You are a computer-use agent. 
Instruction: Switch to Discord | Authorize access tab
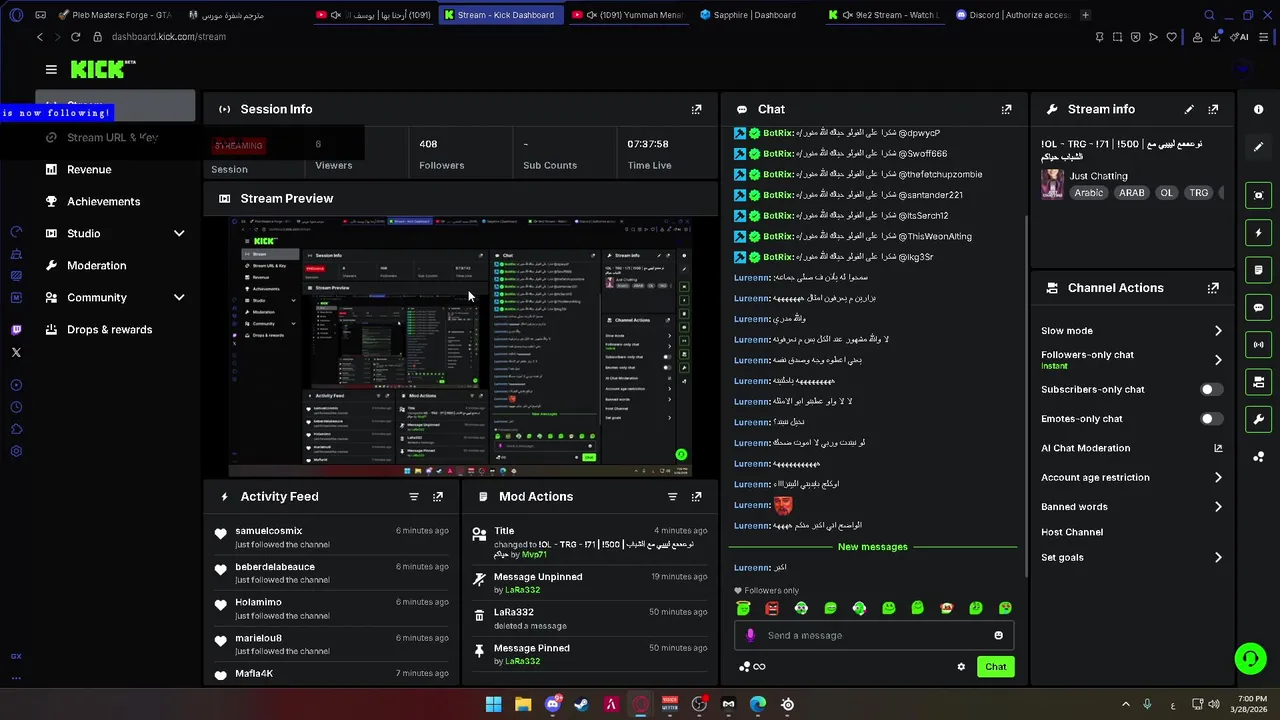pos(1013,15)
